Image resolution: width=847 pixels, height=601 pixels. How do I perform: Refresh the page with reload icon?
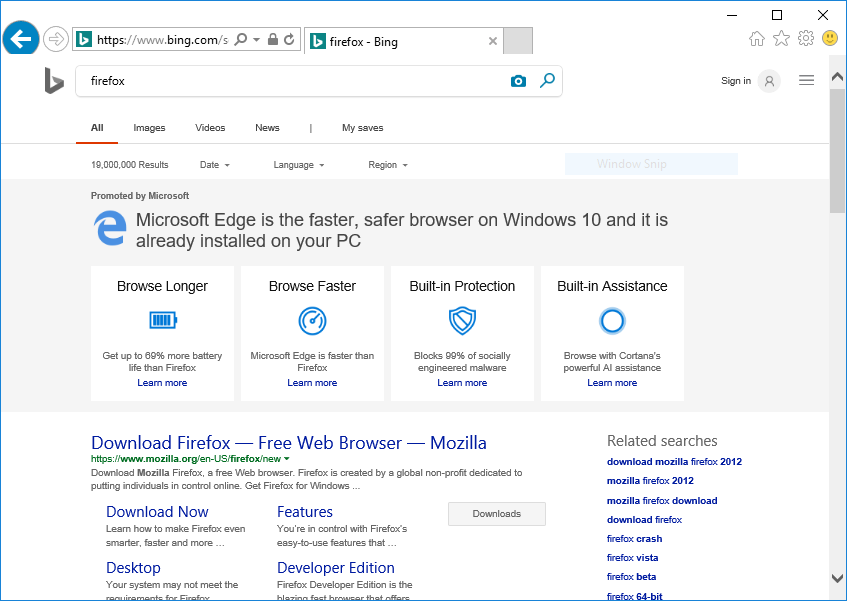click(289, 39)
